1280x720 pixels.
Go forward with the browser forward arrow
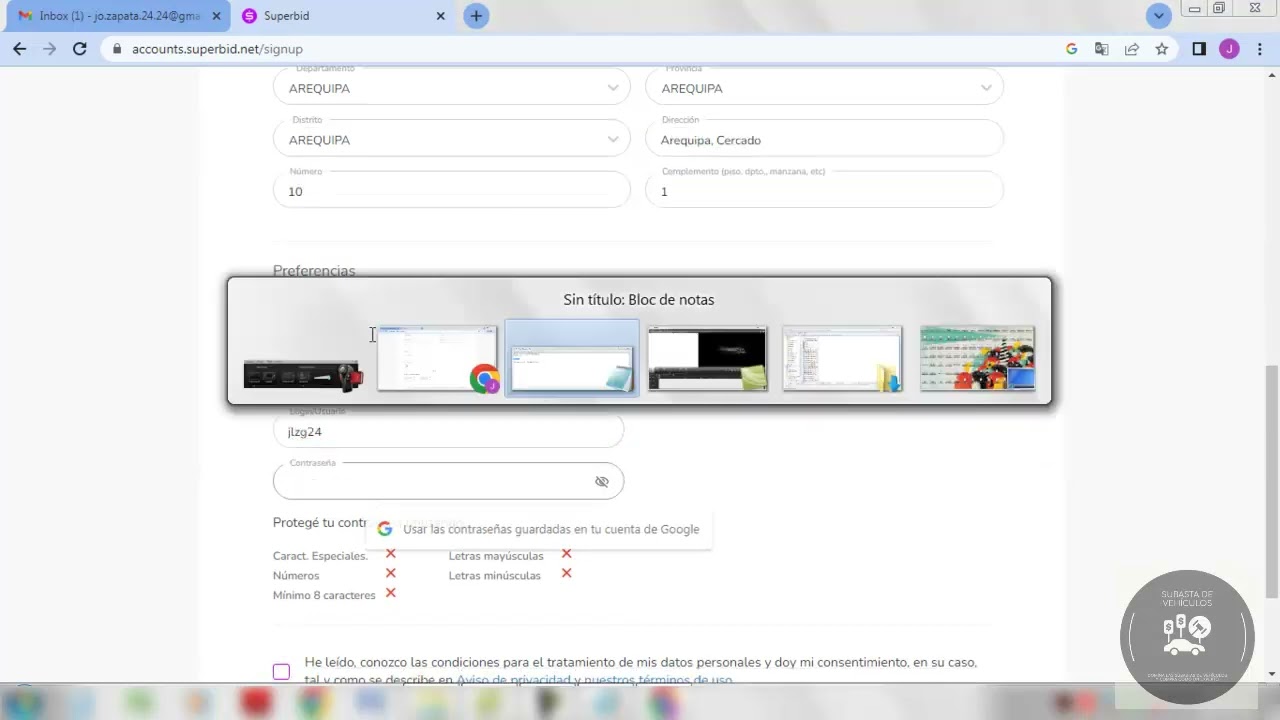[49, 48]
